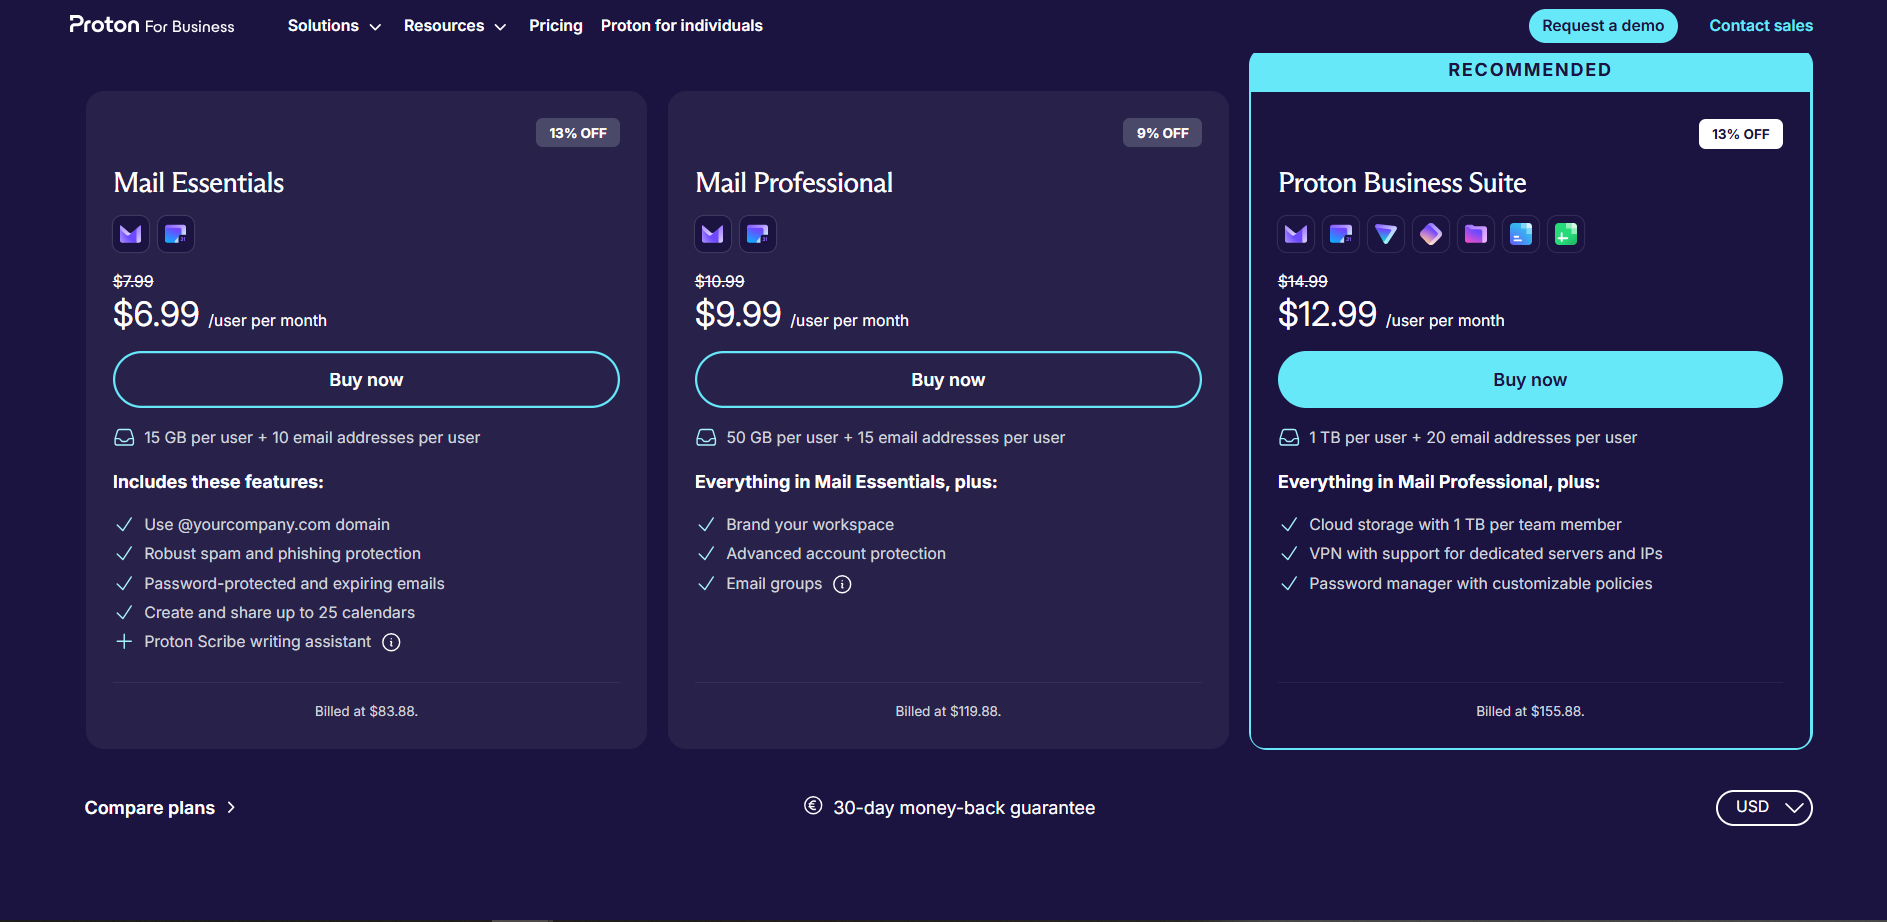The width and height of the screenshot is (1887, 922).
Task: Open the USD currency selector
Action: pyautogui.click(x=1764, y=807)
